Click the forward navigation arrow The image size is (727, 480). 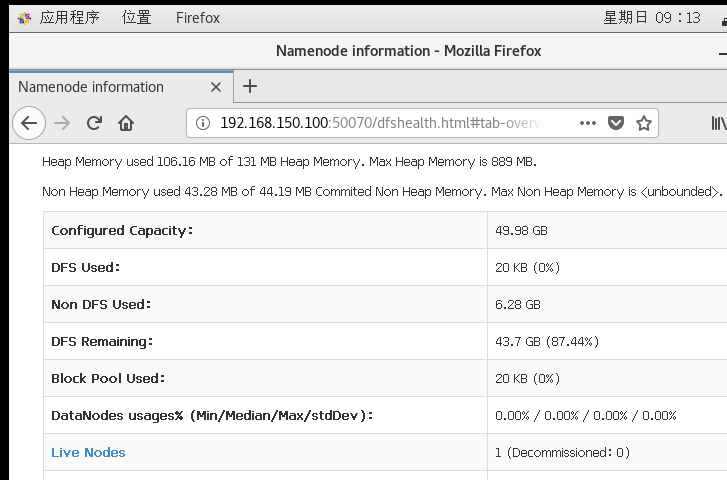click(62, 123)
